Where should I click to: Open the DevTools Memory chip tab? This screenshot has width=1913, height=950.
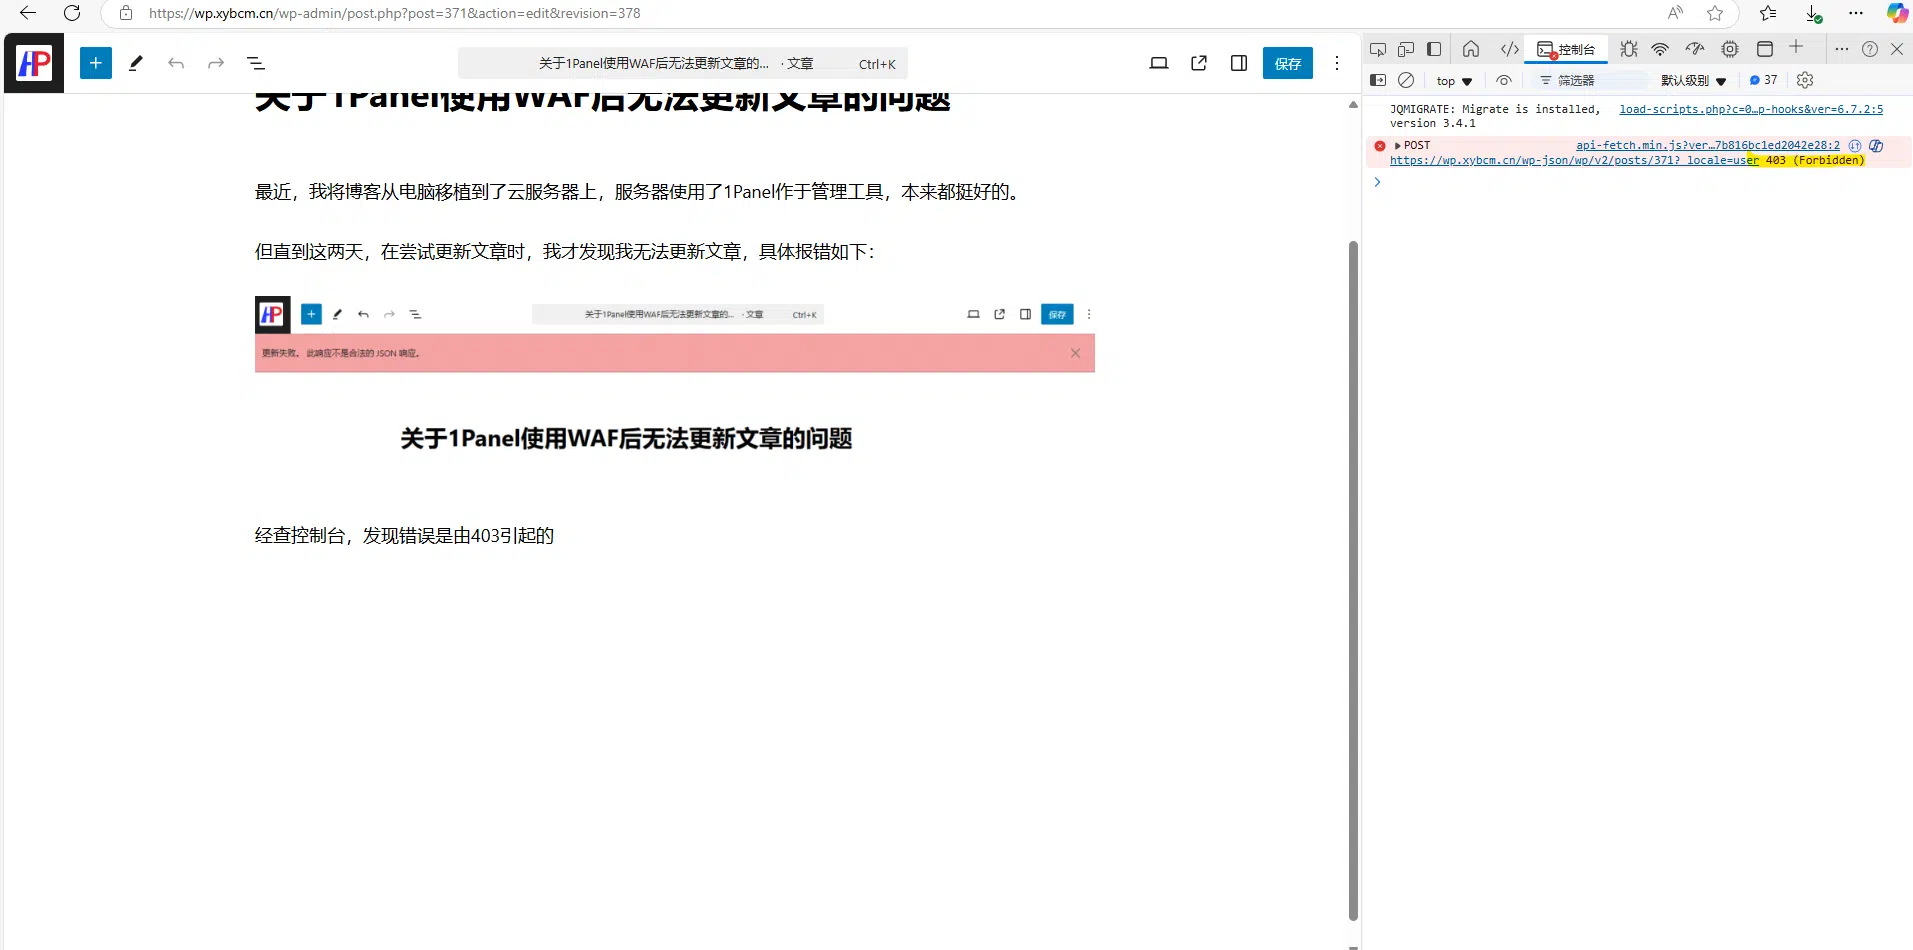[1730, 49]
